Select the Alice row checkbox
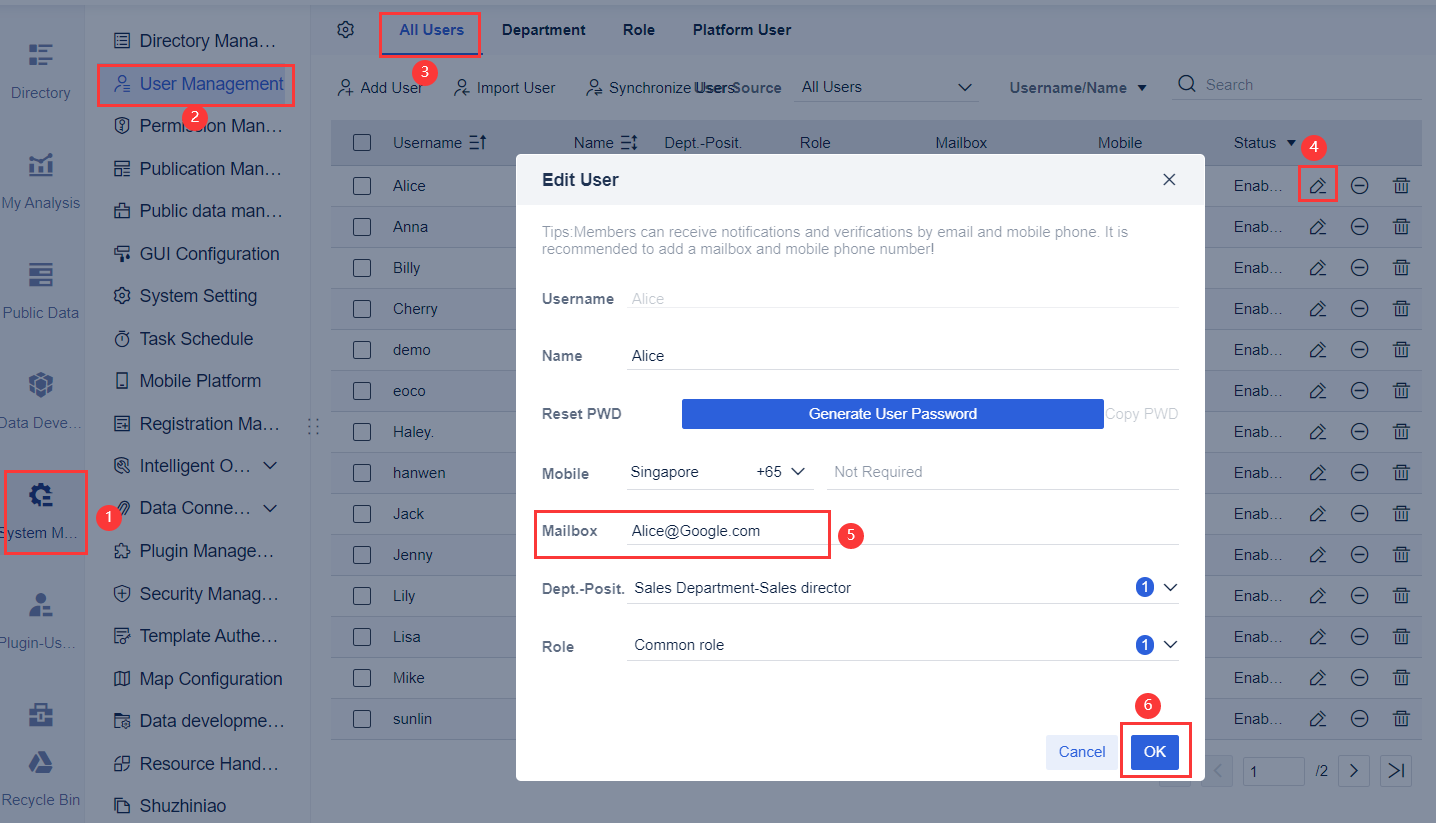Screen dimensions: 1436x823 tap(361, 185)
